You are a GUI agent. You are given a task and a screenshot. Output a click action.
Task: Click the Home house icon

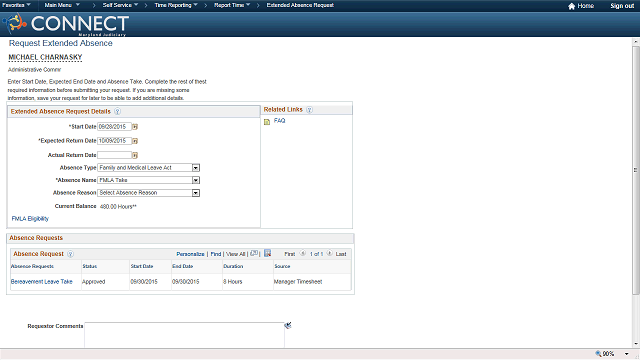click(x=571, y=6)
